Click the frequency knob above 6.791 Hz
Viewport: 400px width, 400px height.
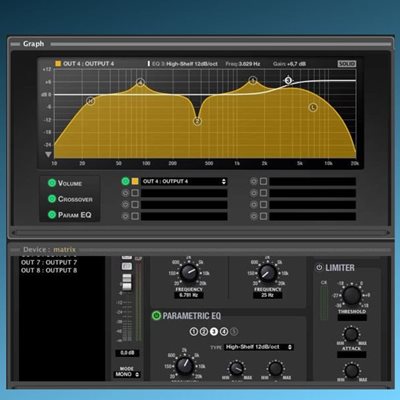(189, 273)
